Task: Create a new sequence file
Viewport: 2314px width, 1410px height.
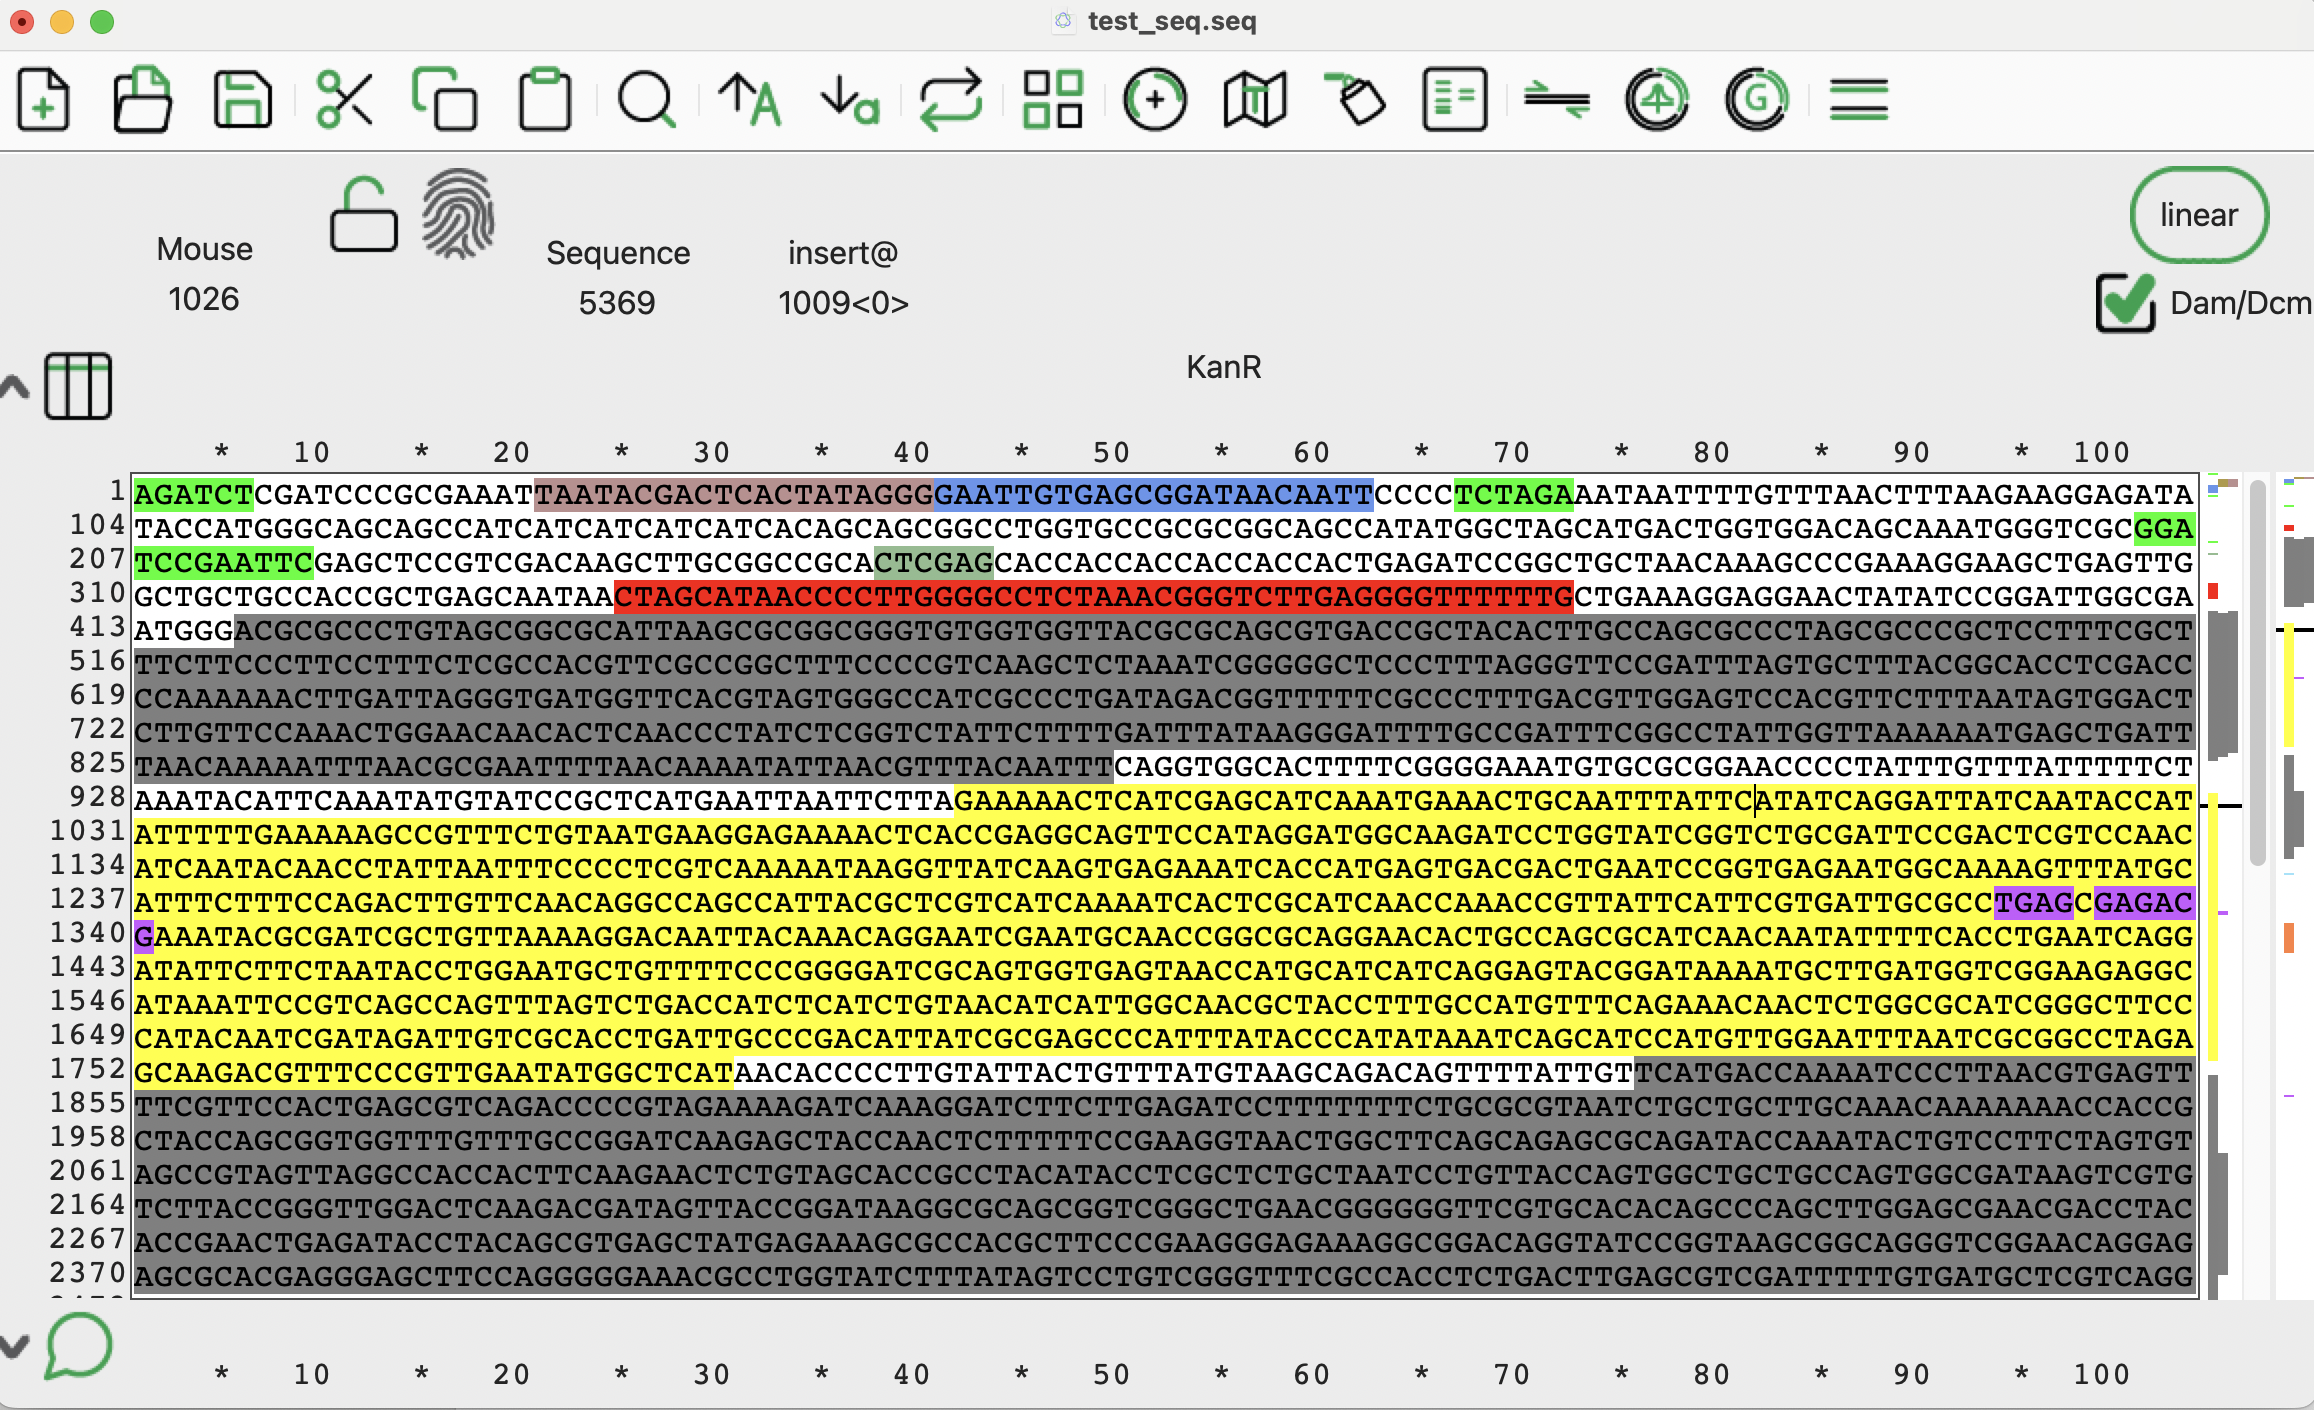Action: click(x=43, y=99)
